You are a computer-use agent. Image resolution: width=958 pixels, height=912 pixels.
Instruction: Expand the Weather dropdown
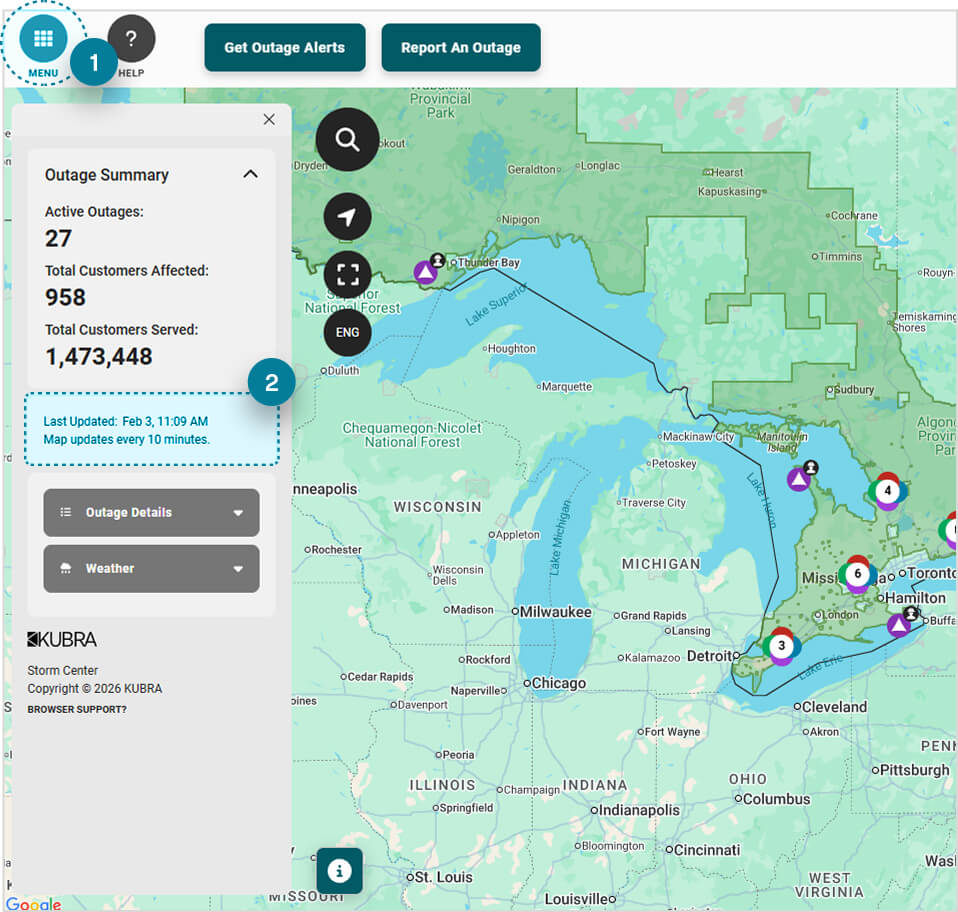point(151,567)
